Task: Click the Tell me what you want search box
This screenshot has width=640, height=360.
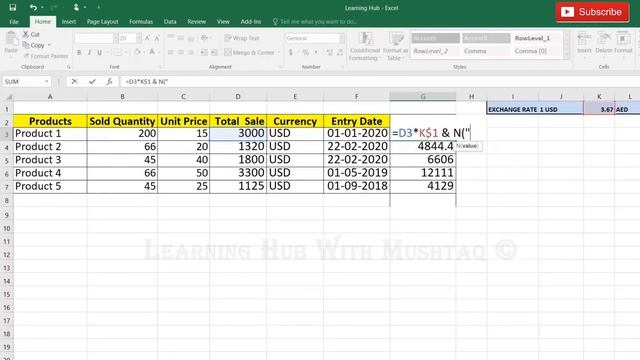Action: tap(315, 22)
